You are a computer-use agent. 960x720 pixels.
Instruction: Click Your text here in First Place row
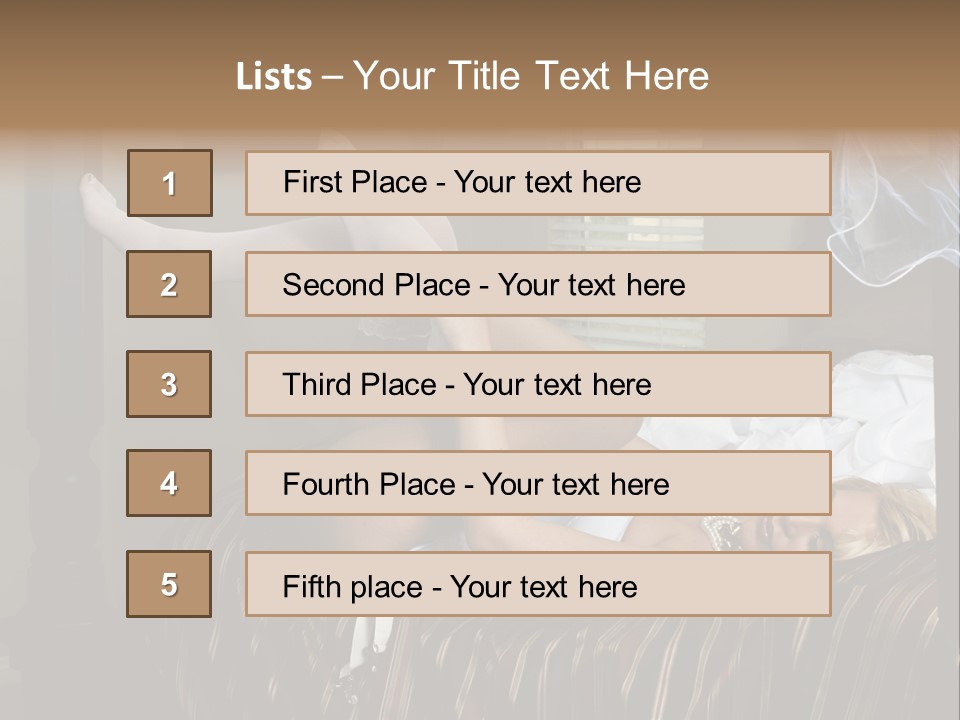point(547,182)
